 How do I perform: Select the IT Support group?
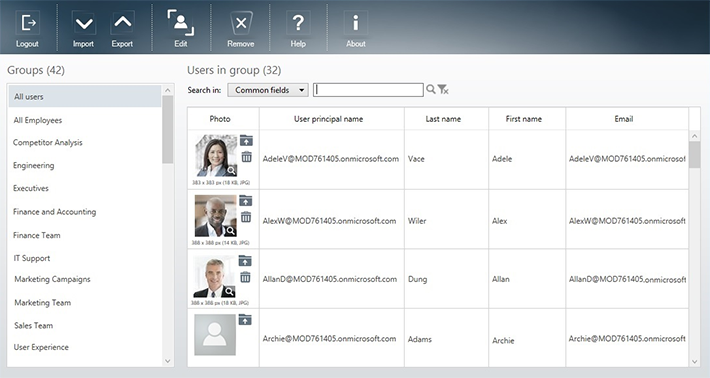pyautogui.click(x=32, y=258)
